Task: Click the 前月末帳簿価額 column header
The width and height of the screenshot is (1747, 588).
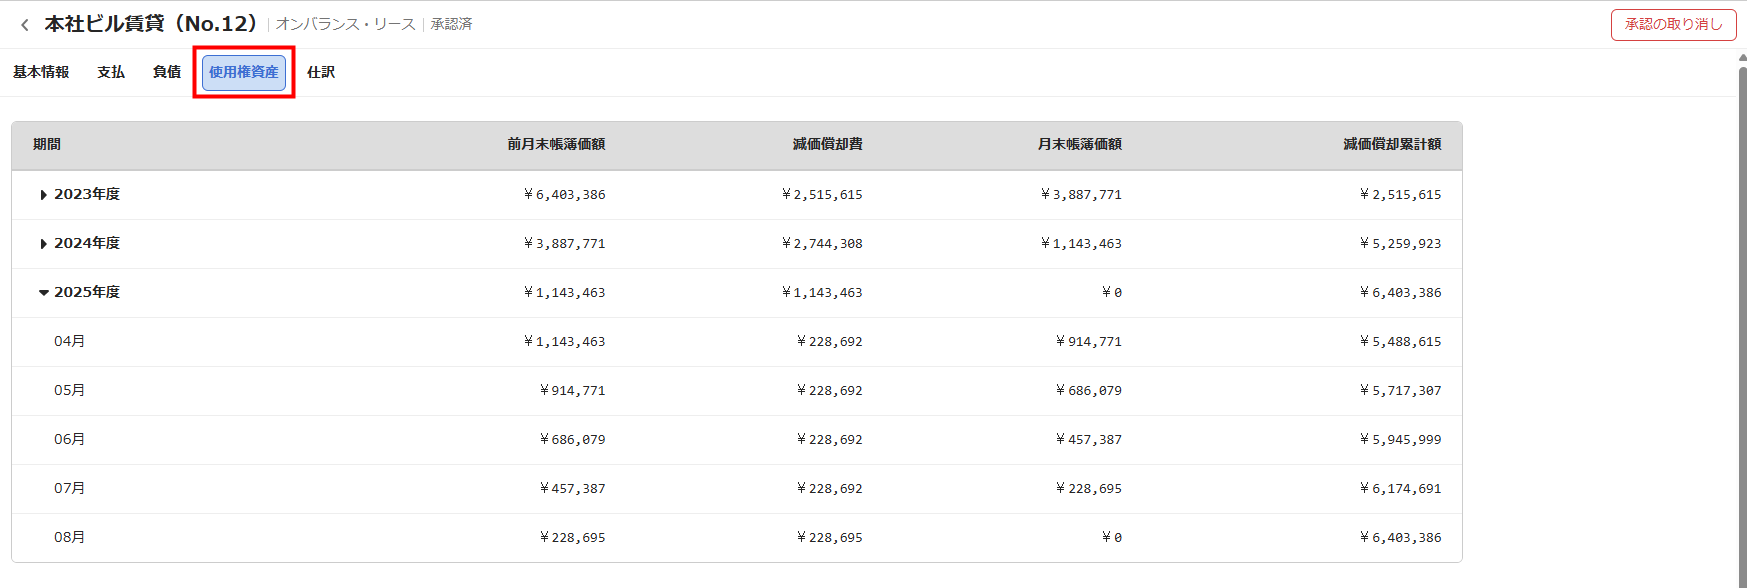Action: [556, 145]
